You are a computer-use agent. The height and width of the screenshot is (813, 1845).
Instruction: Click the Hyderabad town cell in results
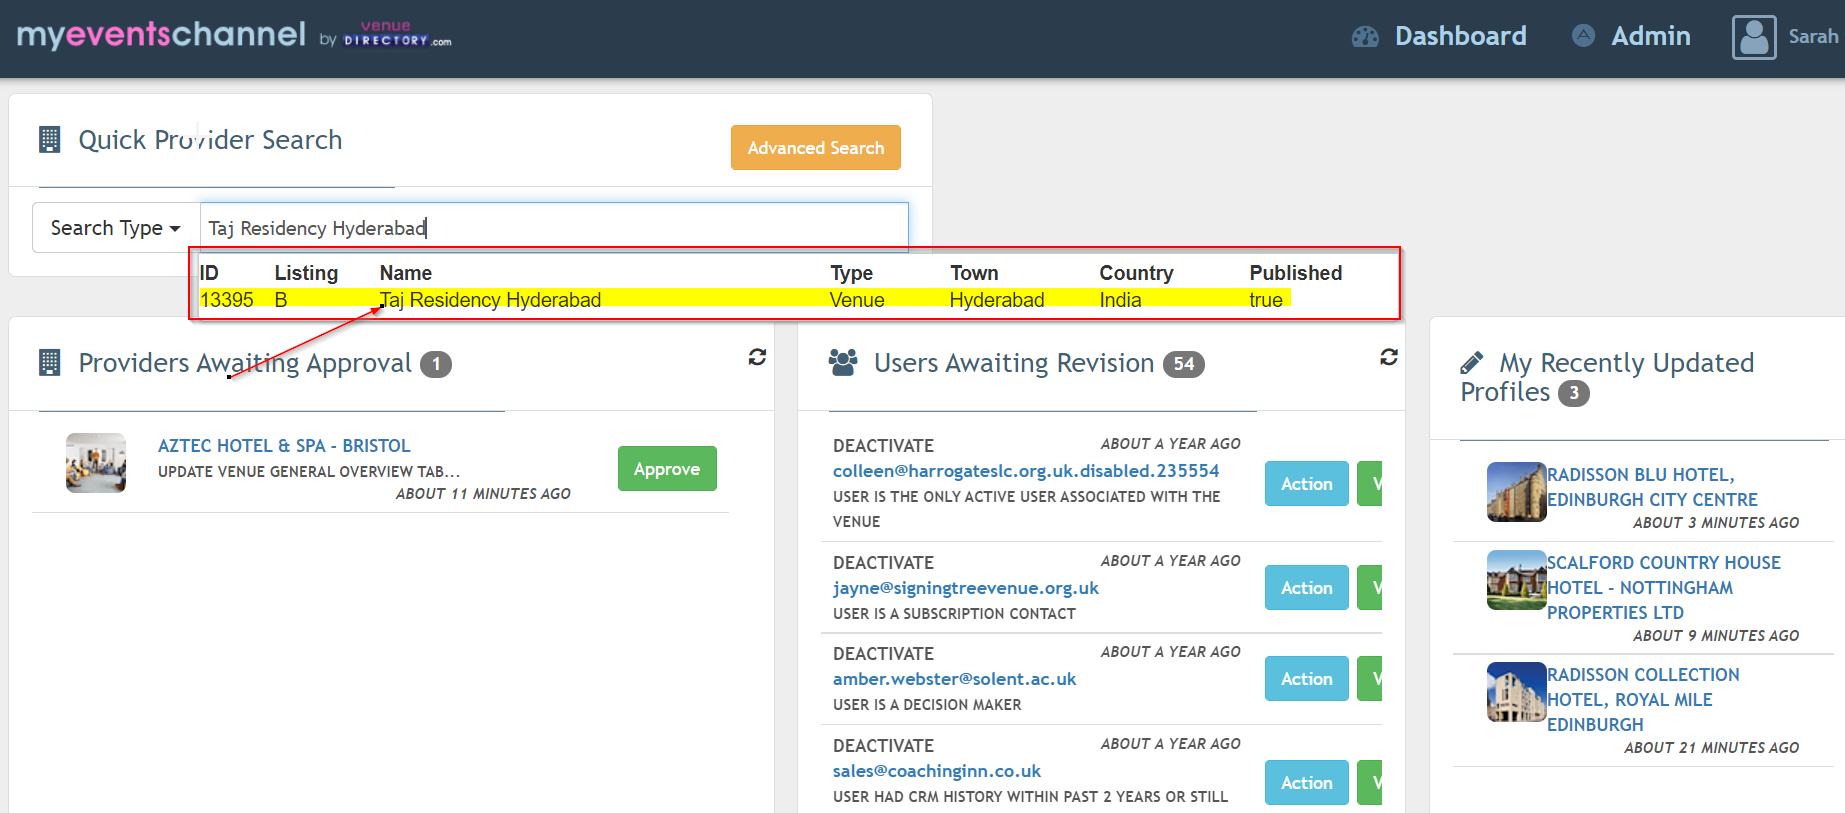pos(997,300)
